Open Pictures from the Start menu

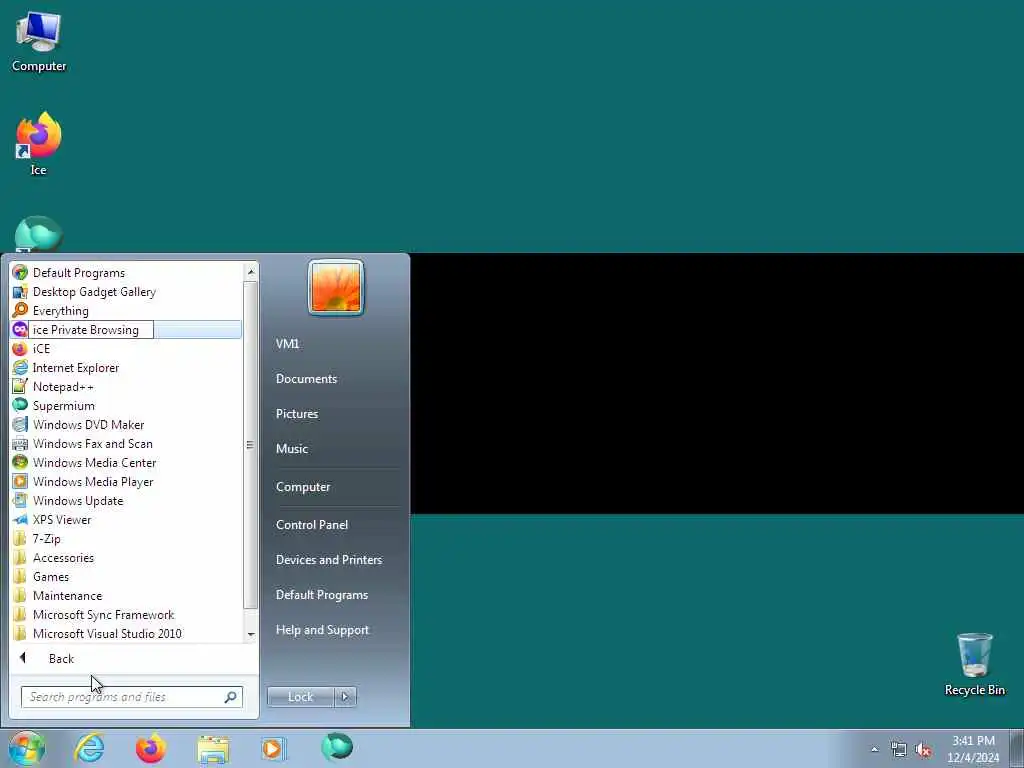(x=297, y=413)
